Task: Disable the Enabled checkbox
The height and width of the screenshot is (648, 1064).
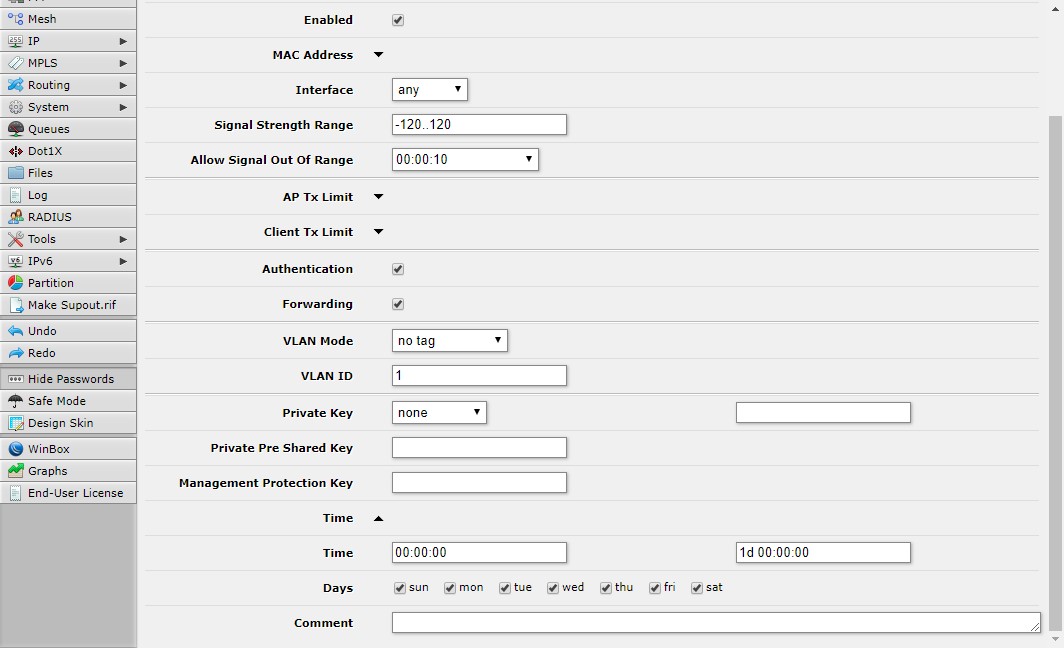Action: tap(397, 19)
